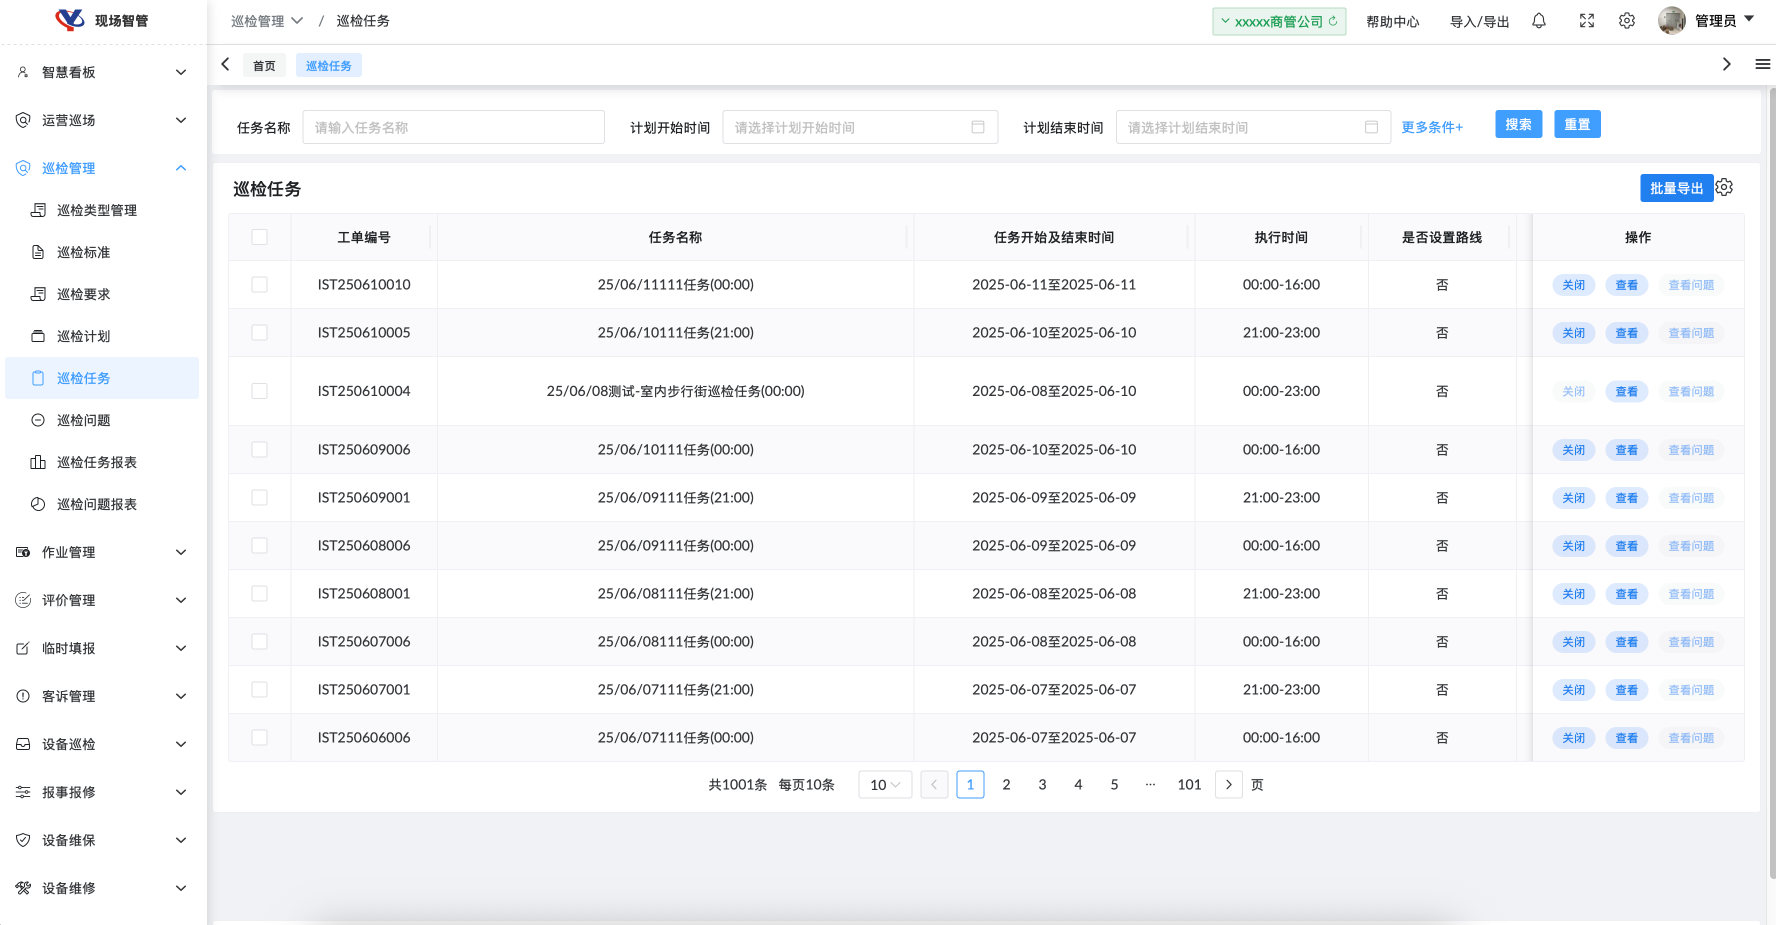Click calendar icon in planned start time field
This screenshot has height=925, width=1776.
point(978,127)
